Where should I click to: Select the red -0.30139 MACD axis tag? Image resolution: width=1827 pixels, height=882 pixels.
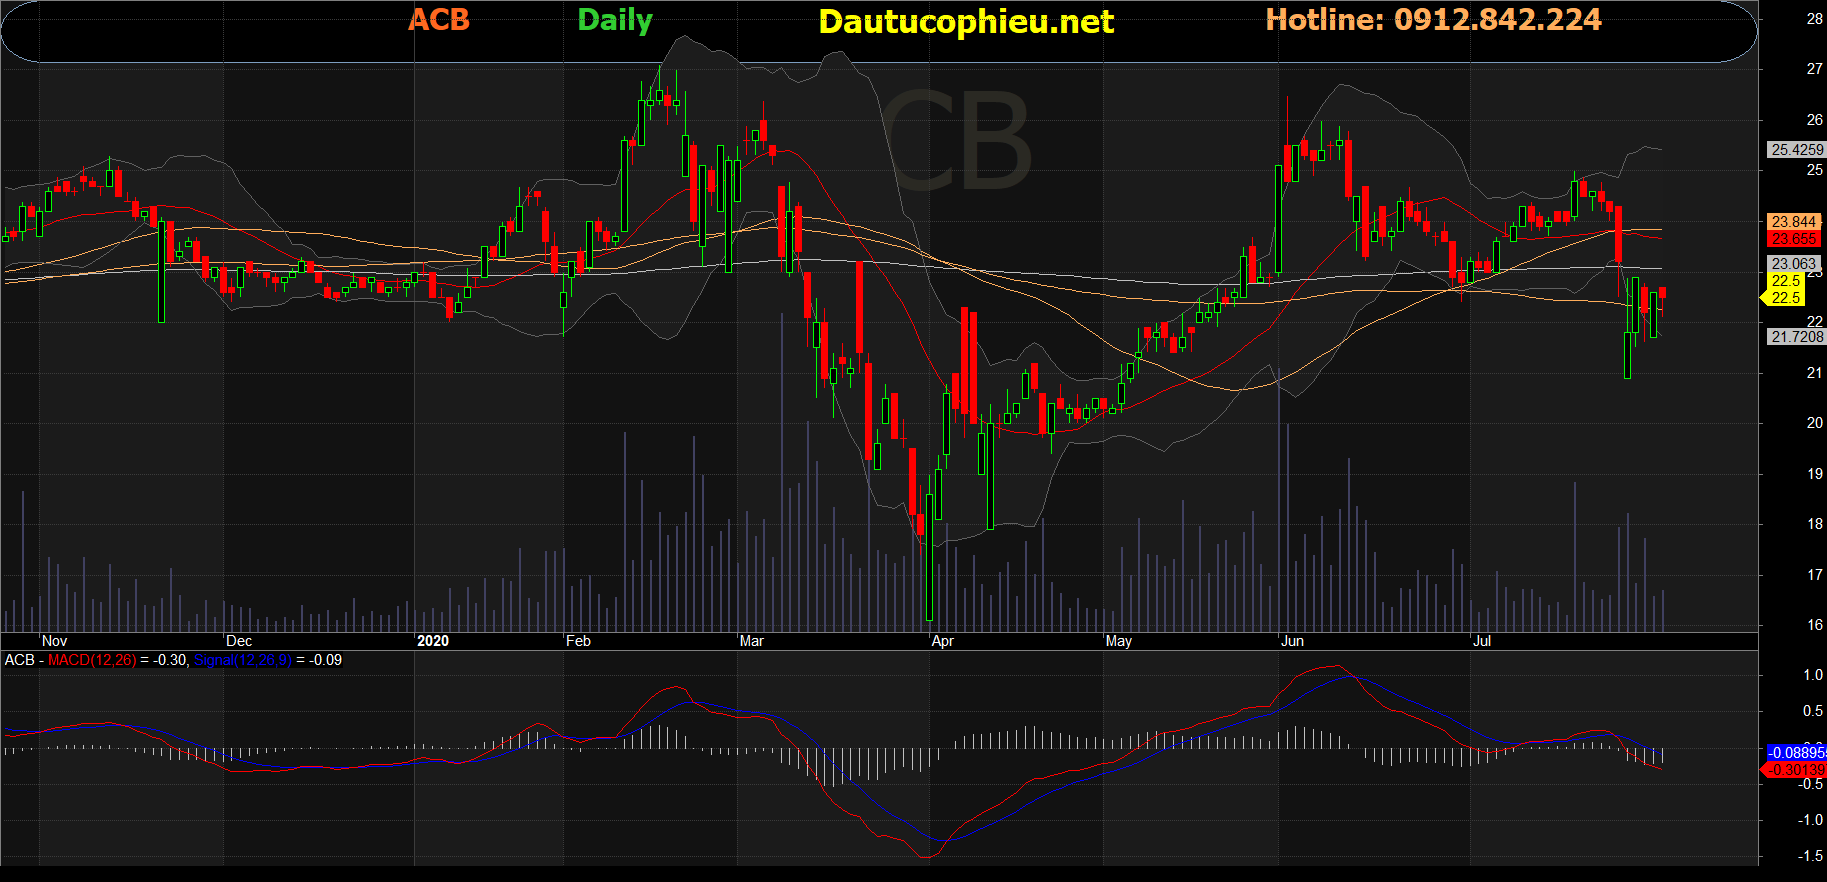[x=1796, y=770]
